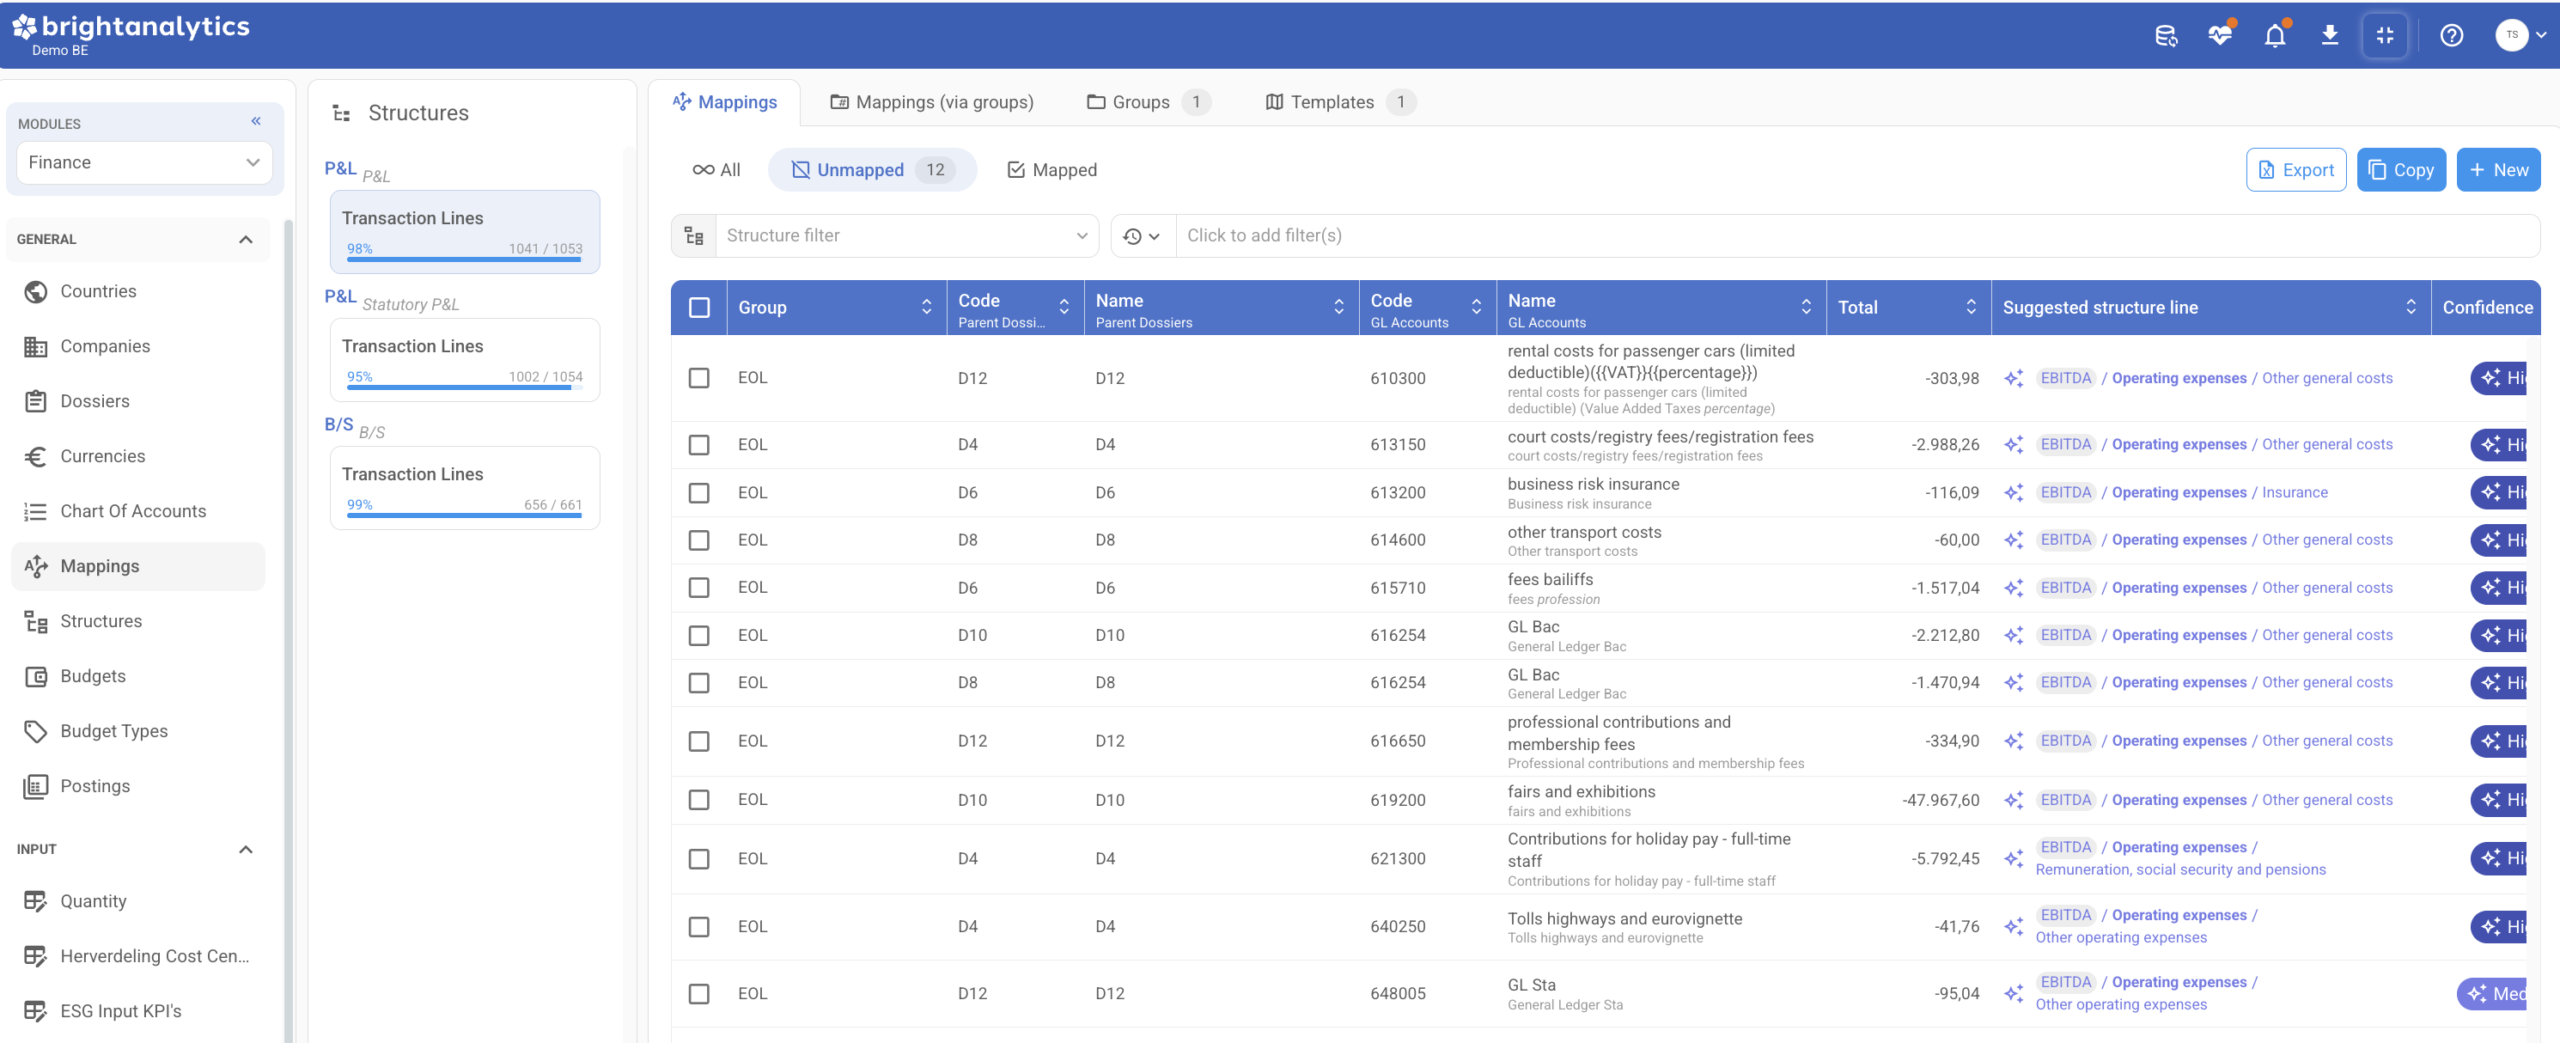The width and height of the screenshot is (2560, 1043).
Task: Collapse the INPUT section
Action: pos(246,849)
